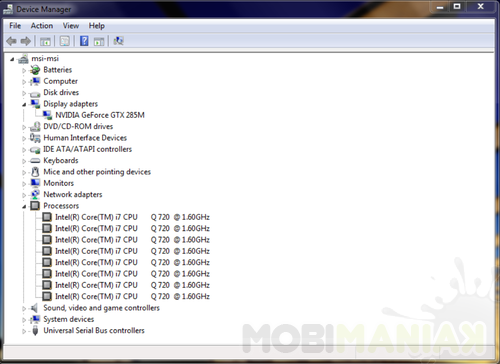Select the 'Network adapters' label
The width and height of the screenshot is (500, 364).
(x=73, y=195)
